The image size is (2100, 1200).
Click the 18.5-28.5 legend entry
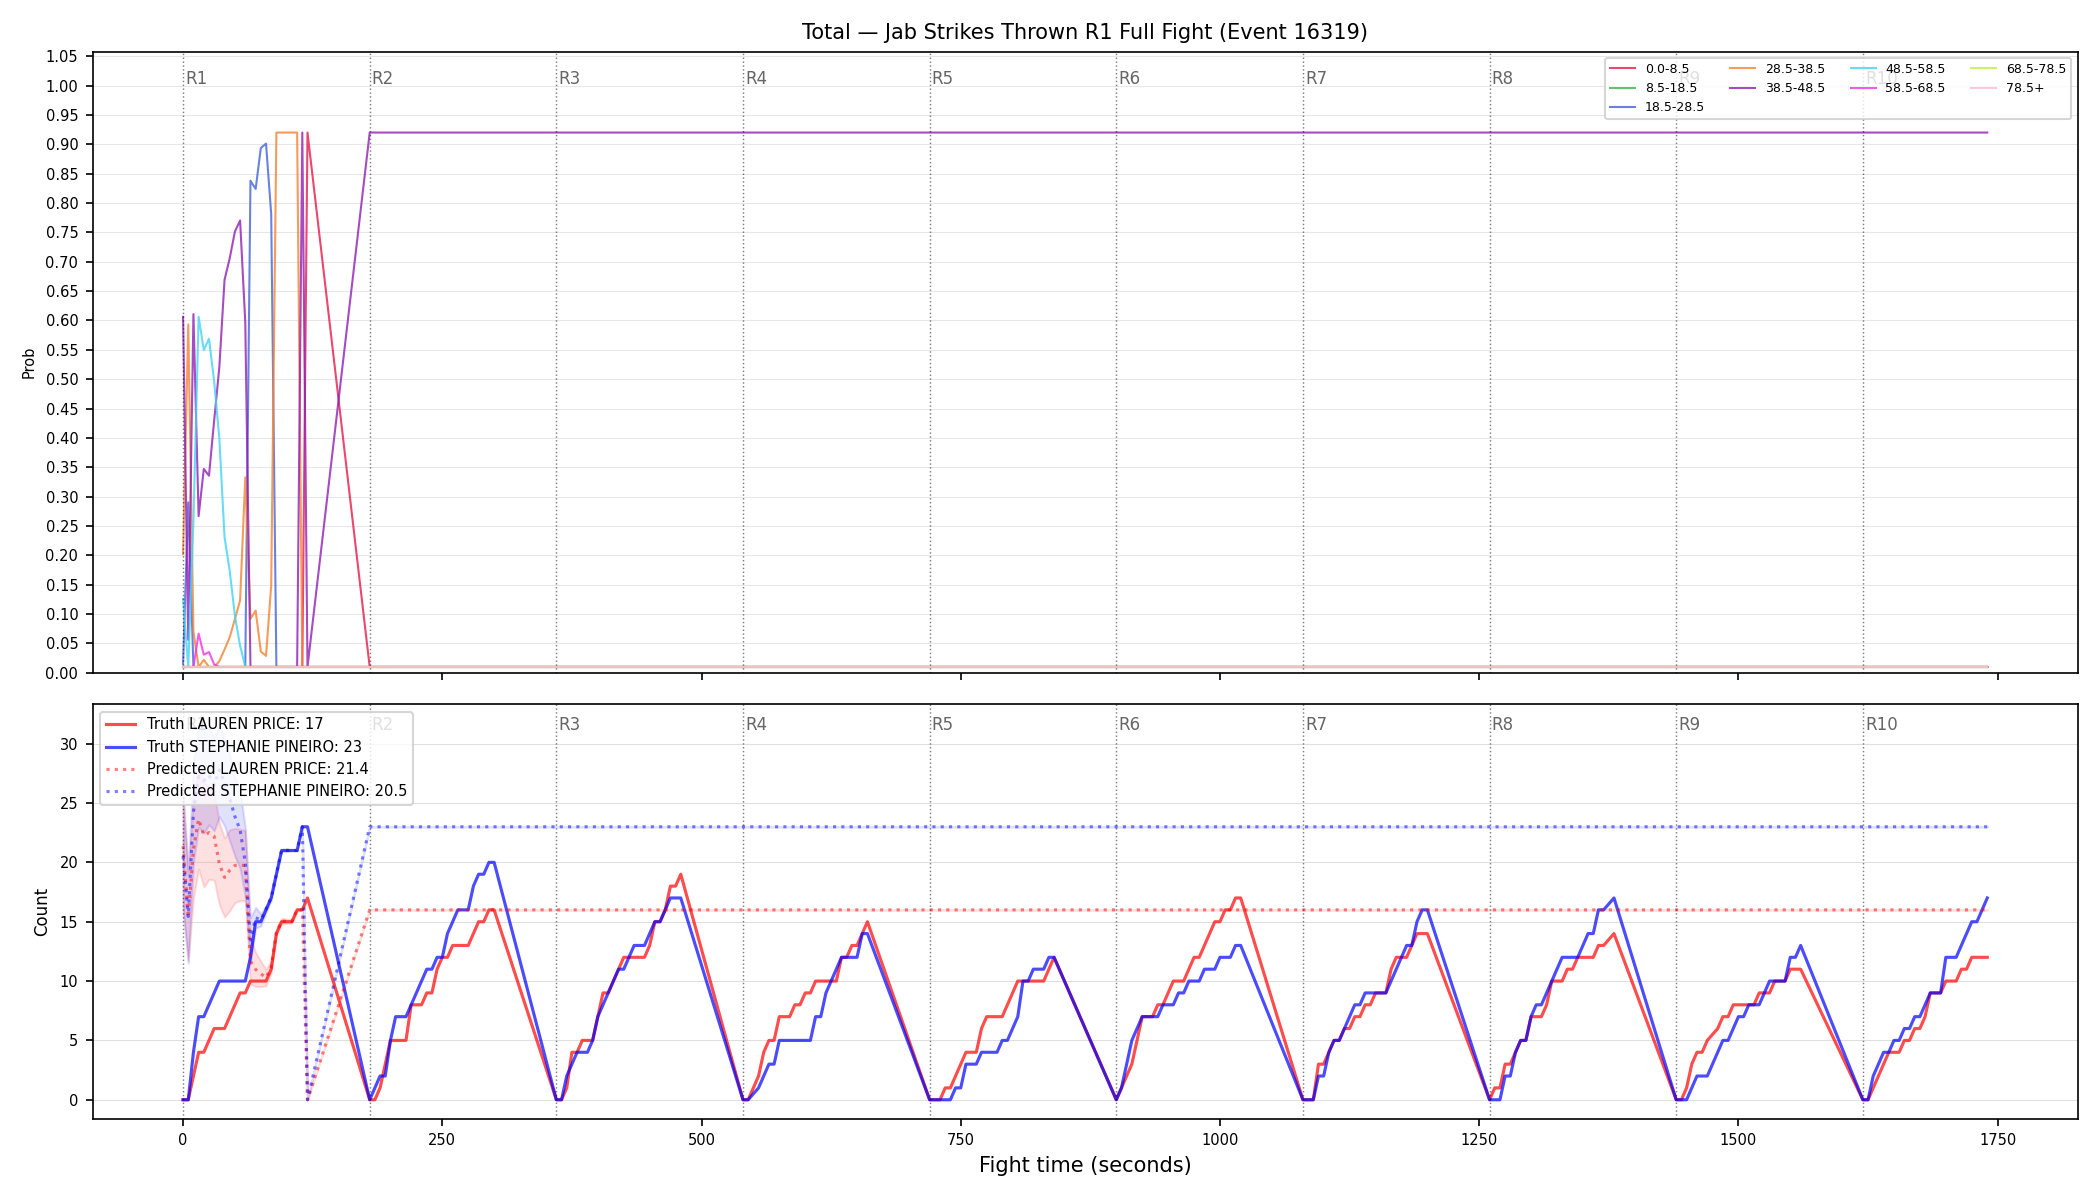click(x=1657, y=107)
